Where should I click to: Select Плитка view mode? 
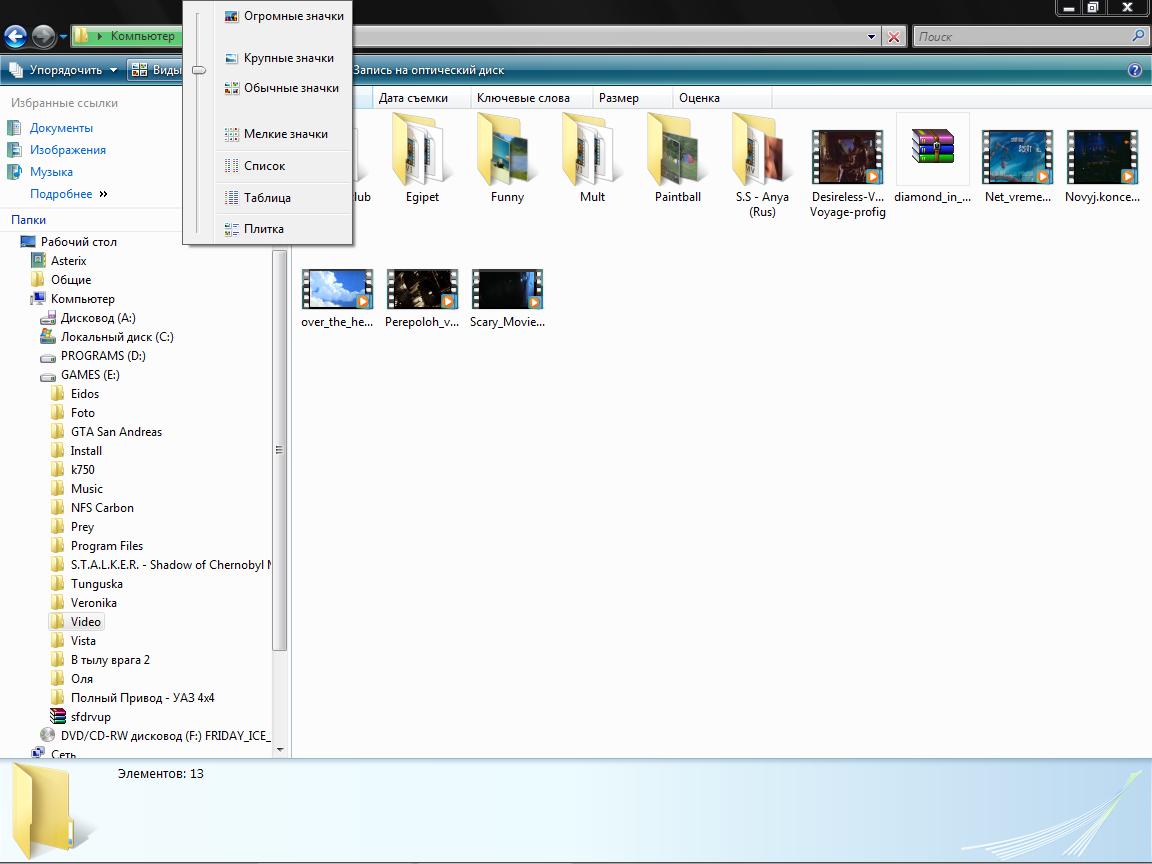(x=264, y=229)
